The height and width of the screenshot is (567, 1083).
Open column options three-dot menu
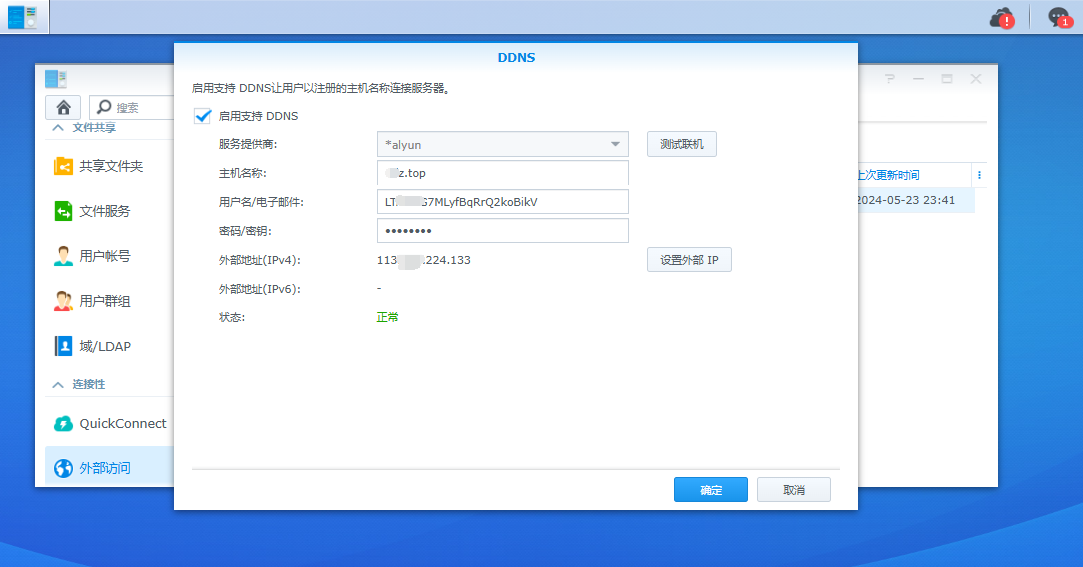click(979, 175)
